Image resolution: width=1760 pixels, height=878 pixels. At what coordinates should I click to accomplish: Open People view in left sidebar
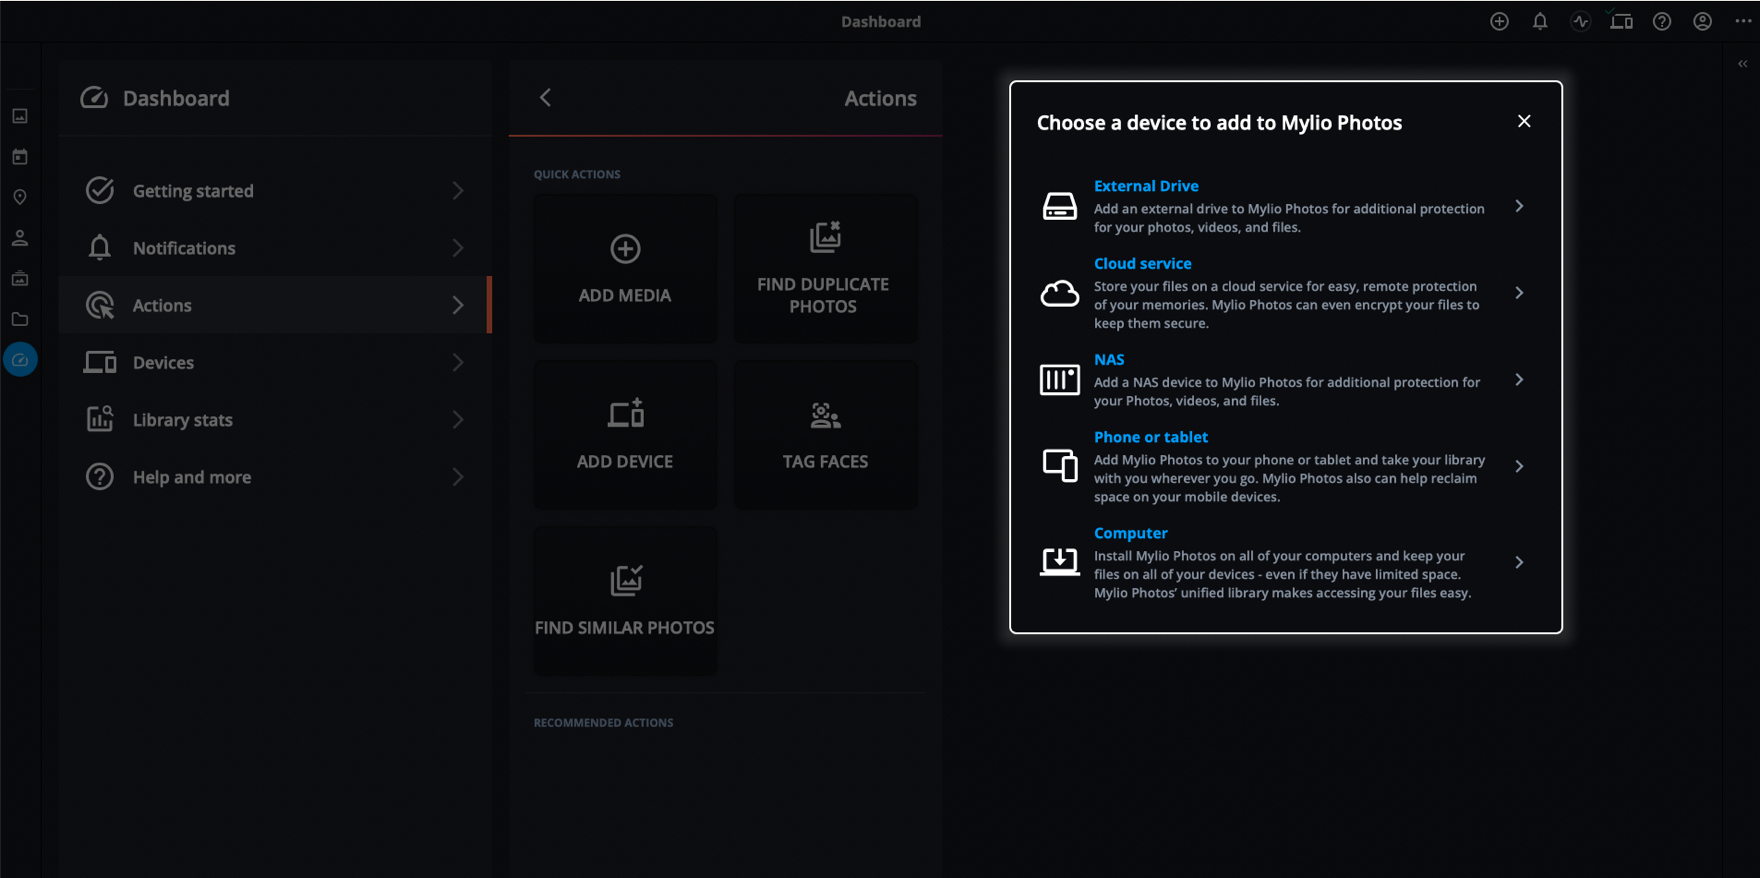tap(20, 238)
